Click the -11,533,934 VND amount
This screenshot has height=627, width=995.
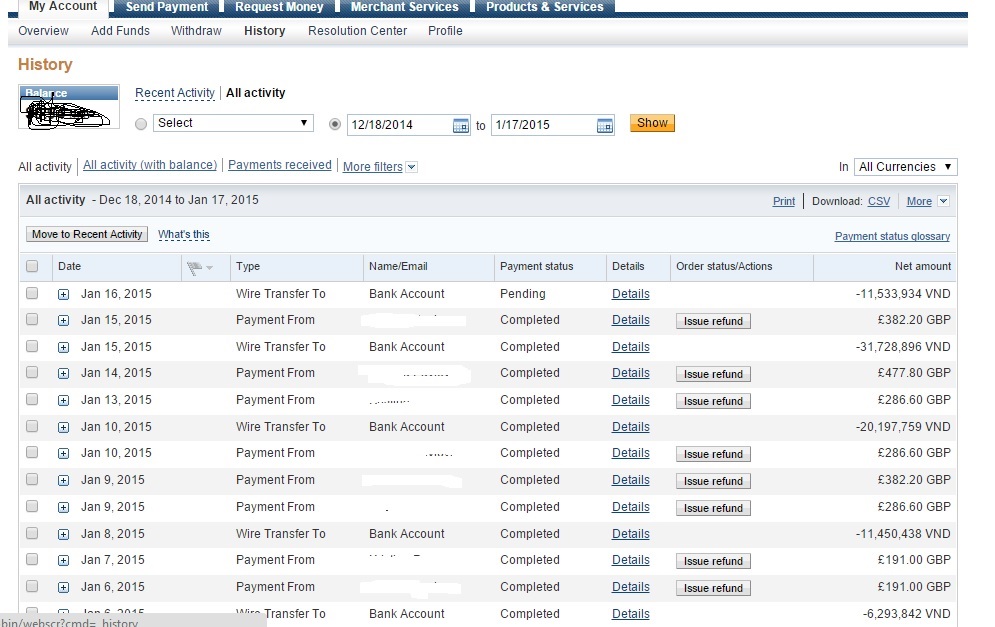tap(903, 294)
